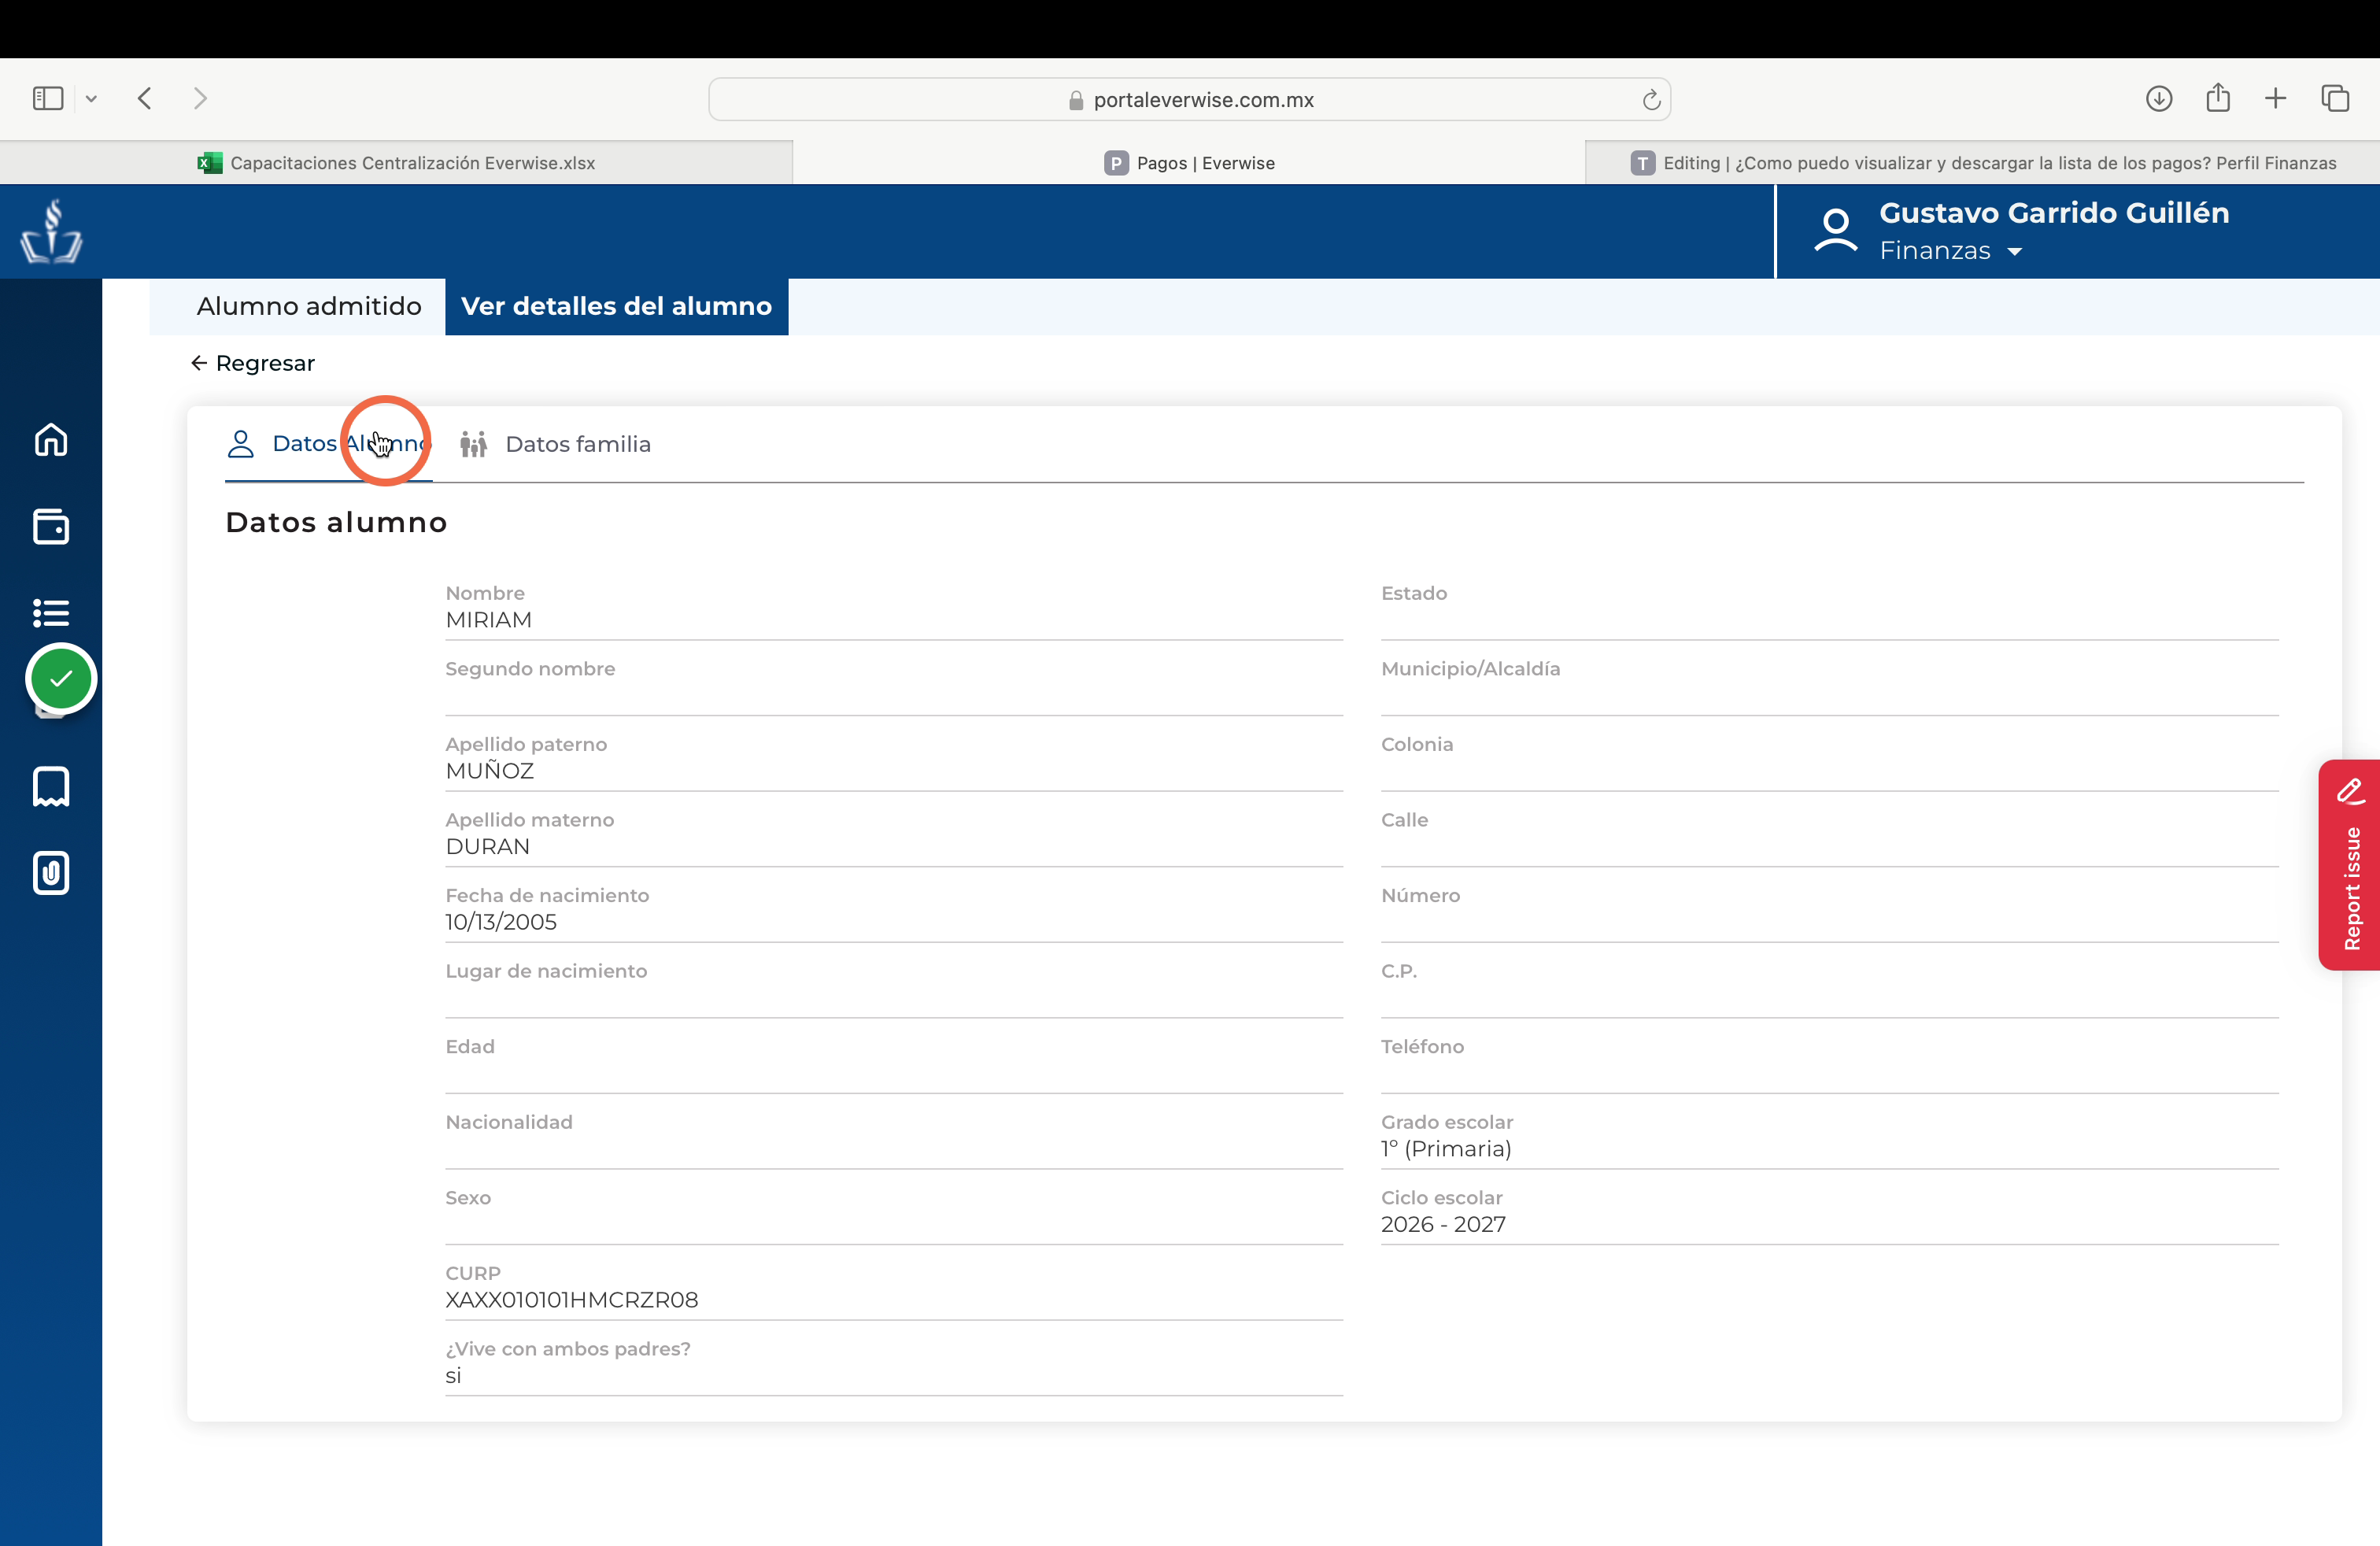Click the Datos alumno section heading
The image size is (2380, 1546).
coord(336,522)
